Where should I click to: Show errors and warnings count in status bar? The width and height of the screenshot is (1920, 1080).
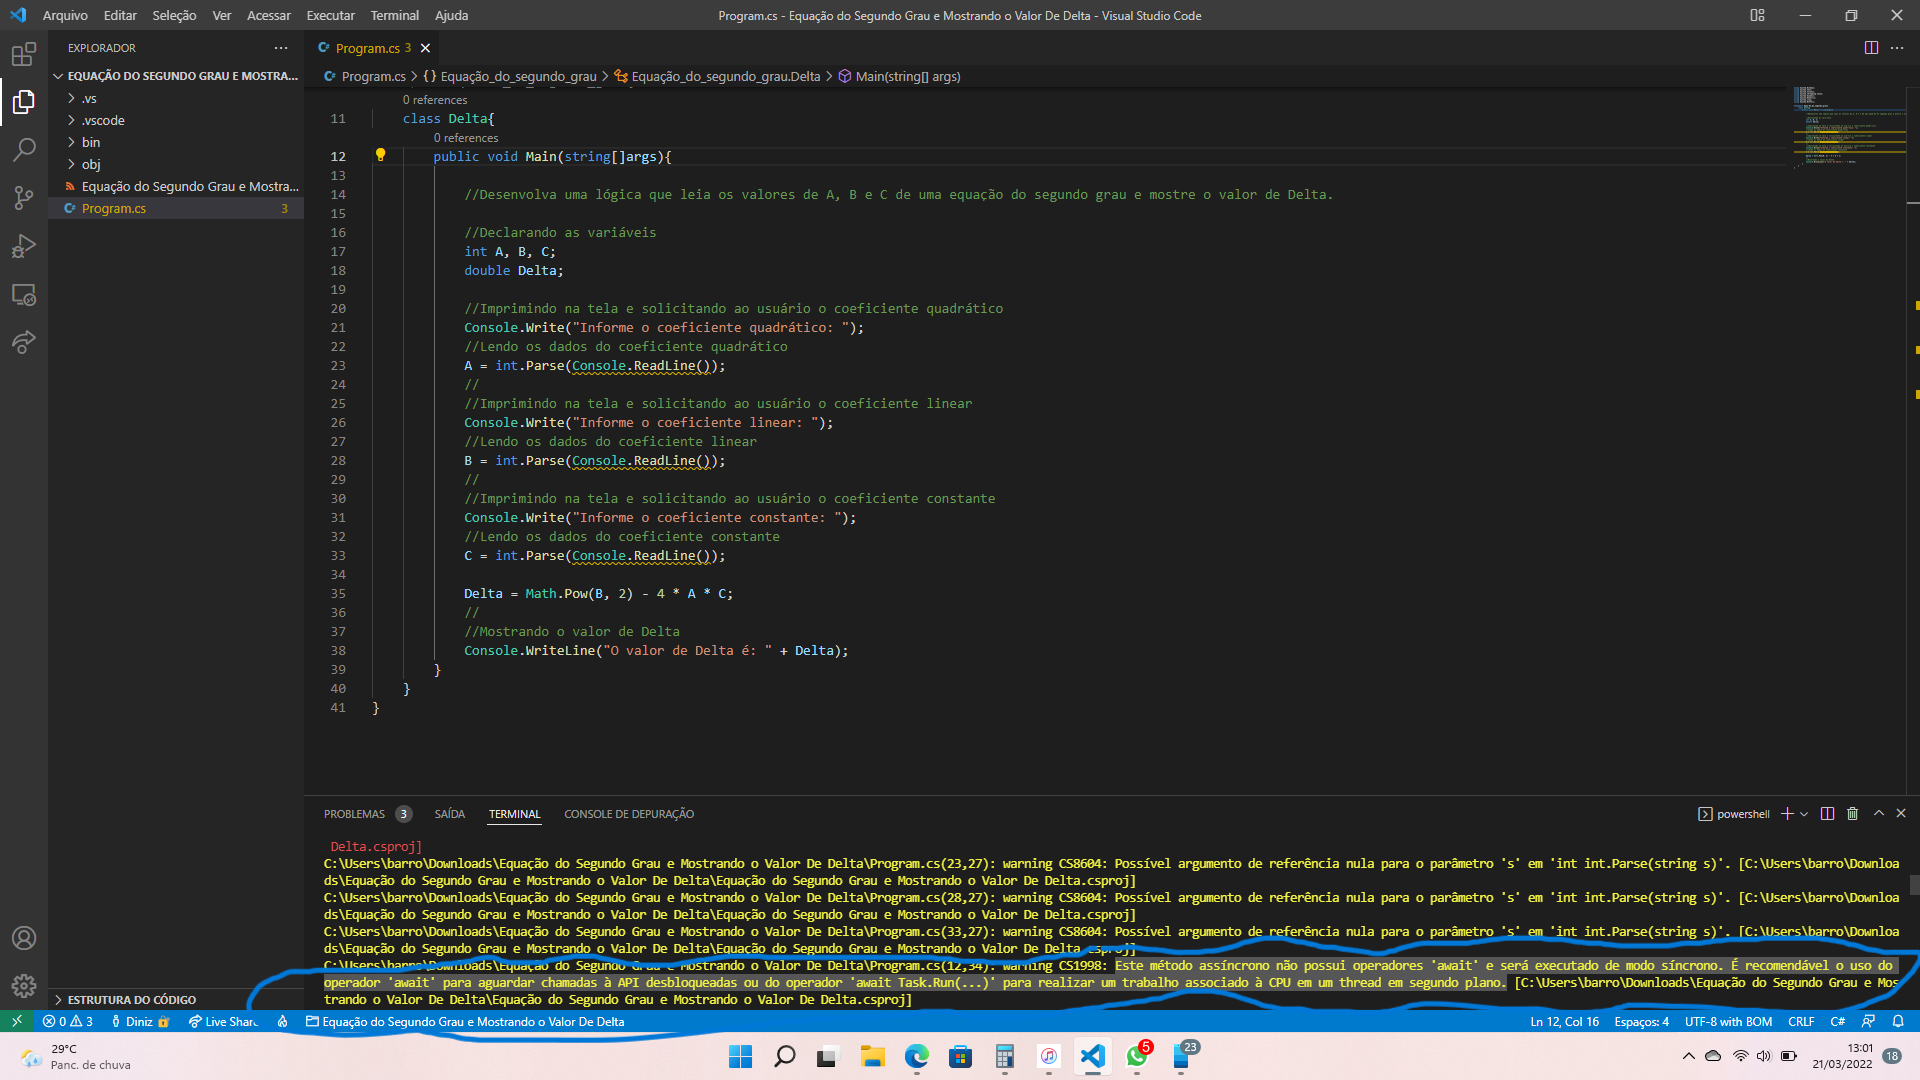[x=67, y=1021]
